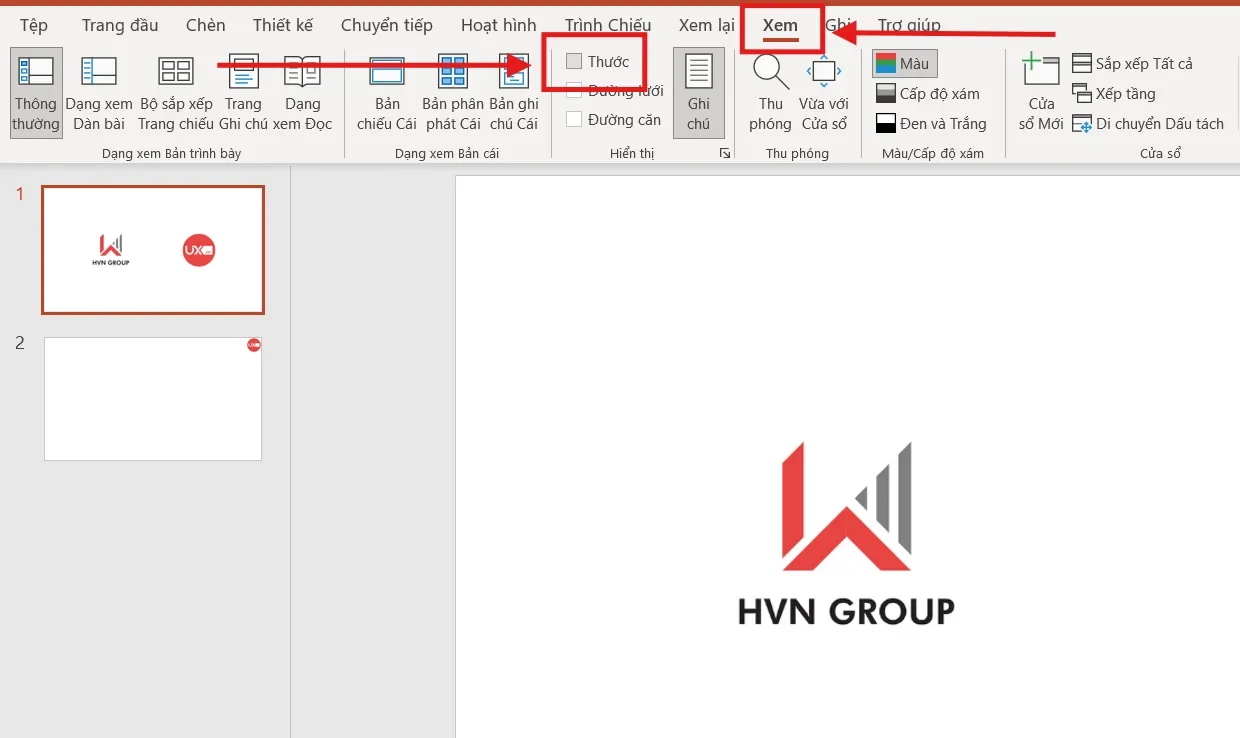Click the HVN GROUP logo on slide
Viewport: 1240px width, 738px height.
(x=846, y=533)
